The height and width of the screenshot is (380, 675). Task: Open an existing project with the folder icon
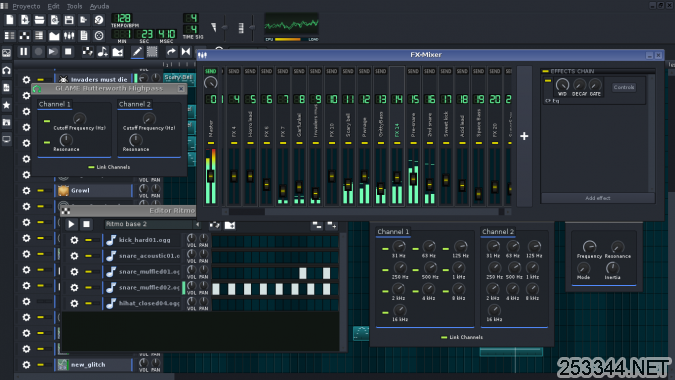40,20
